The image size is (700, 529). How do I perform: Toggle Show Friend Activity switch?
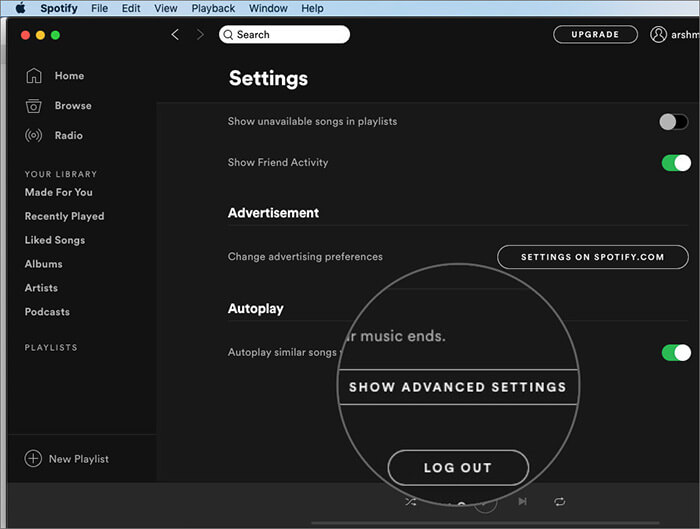point(676,163)
